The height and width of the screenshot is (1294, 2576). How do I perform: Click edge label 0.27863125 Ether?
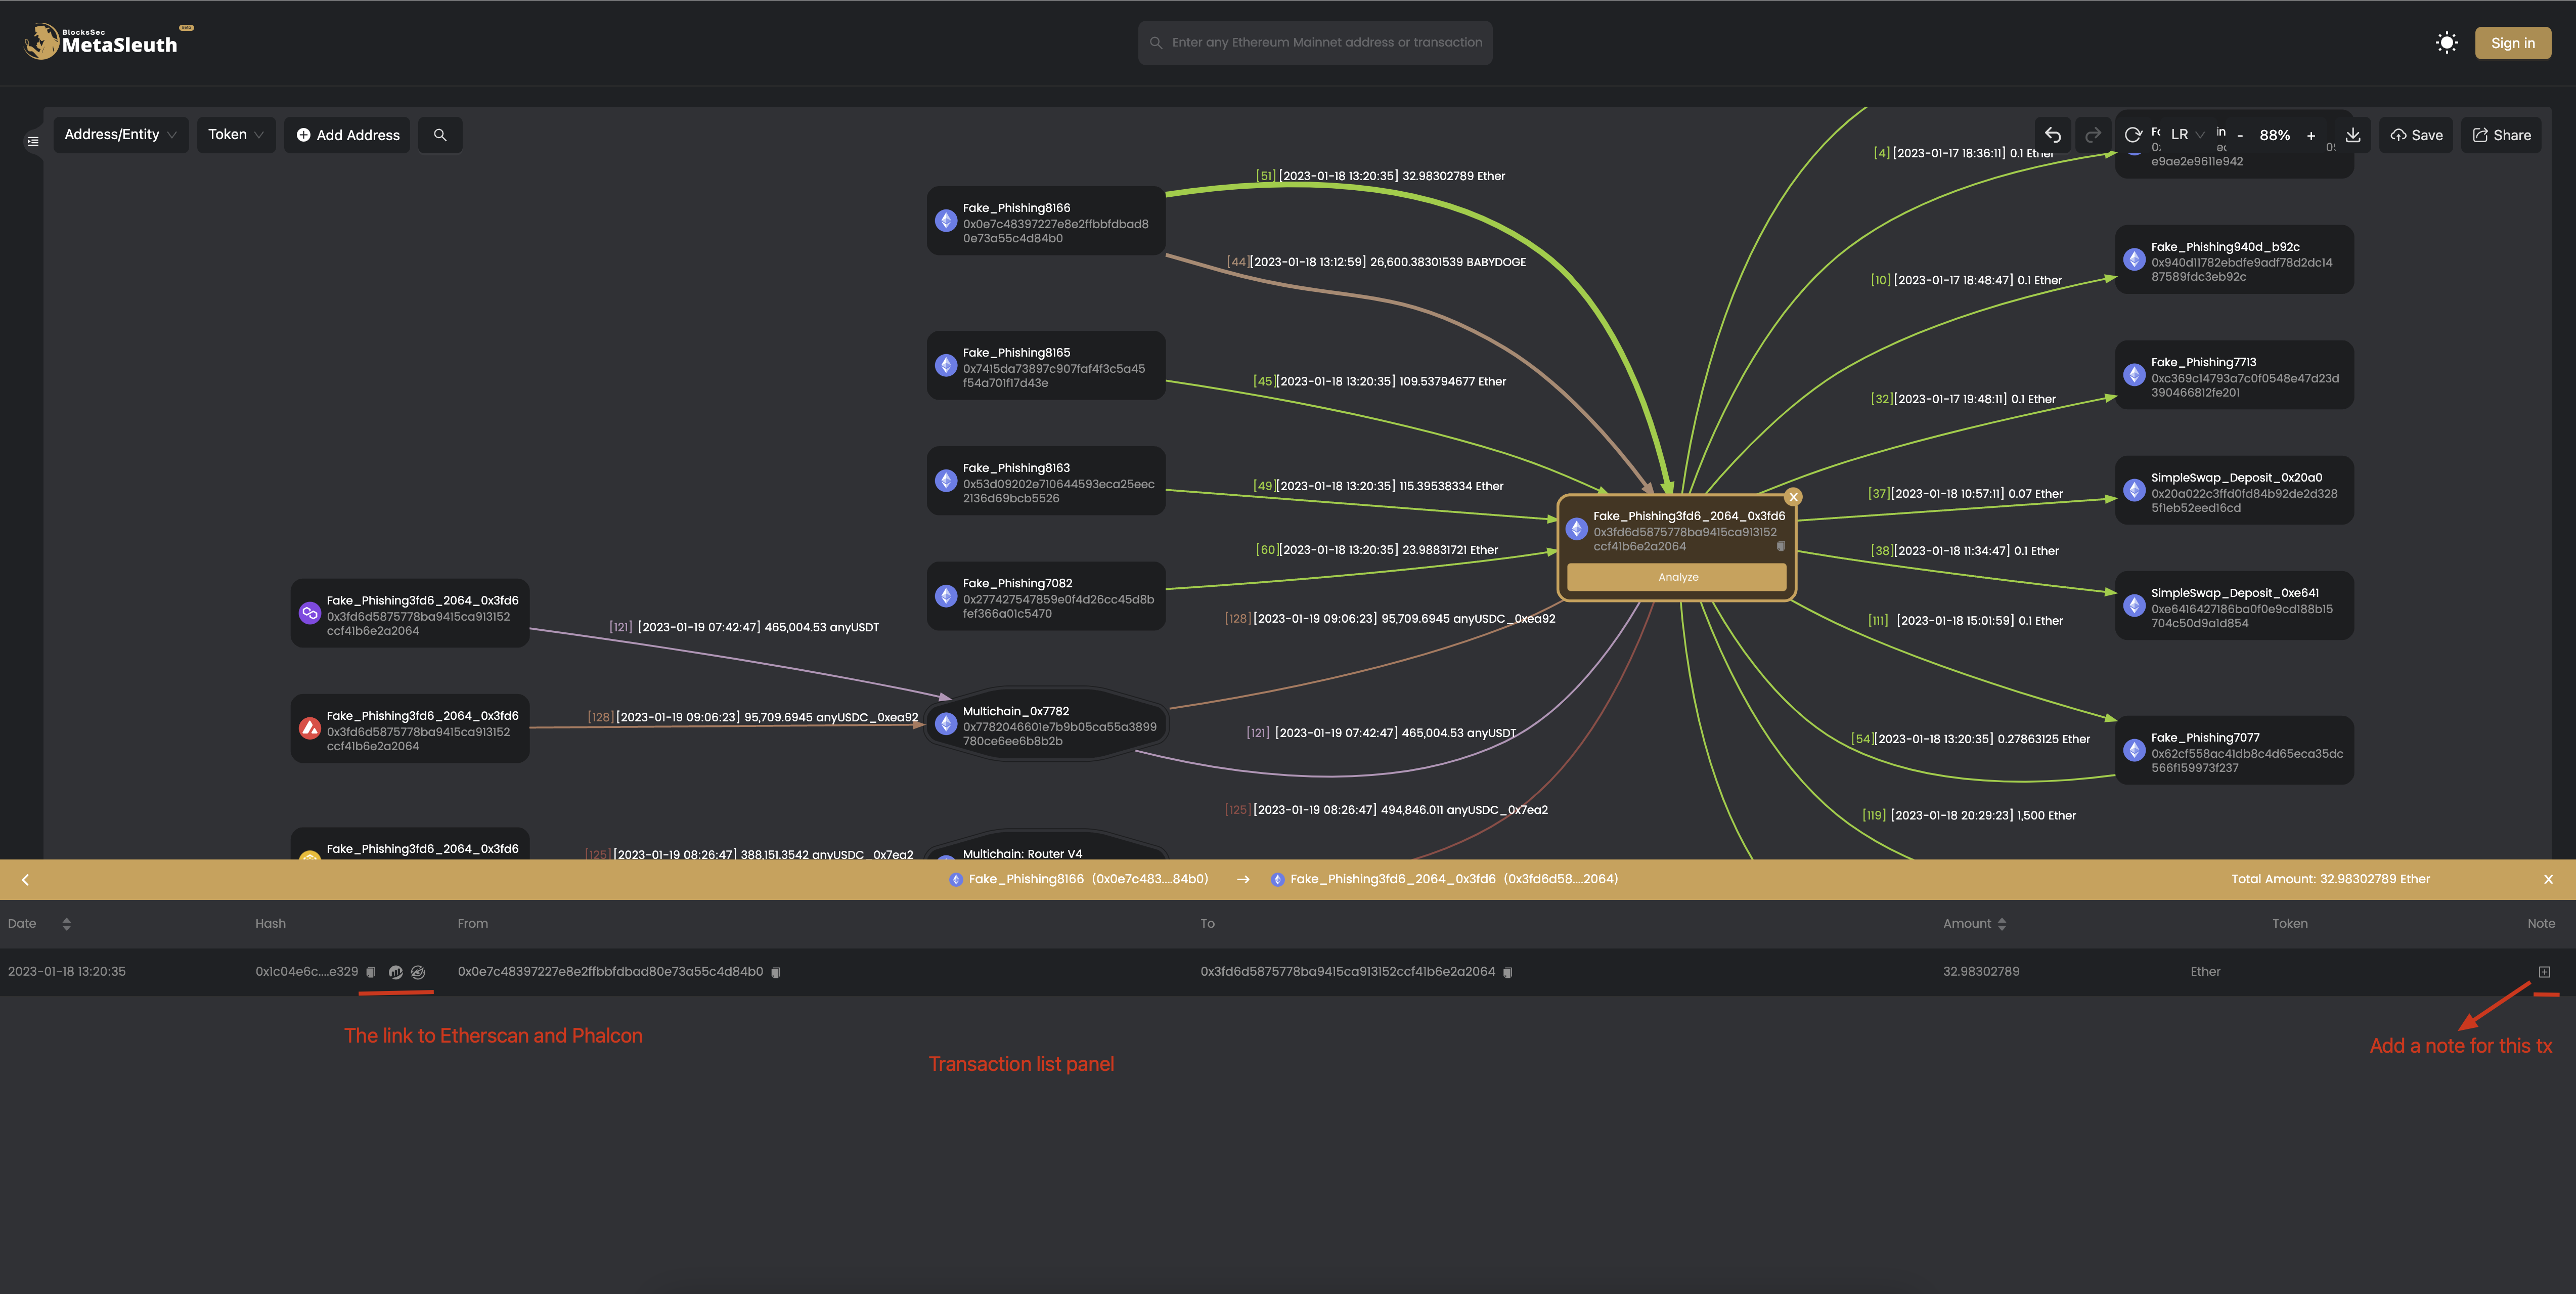point(1970,740)
